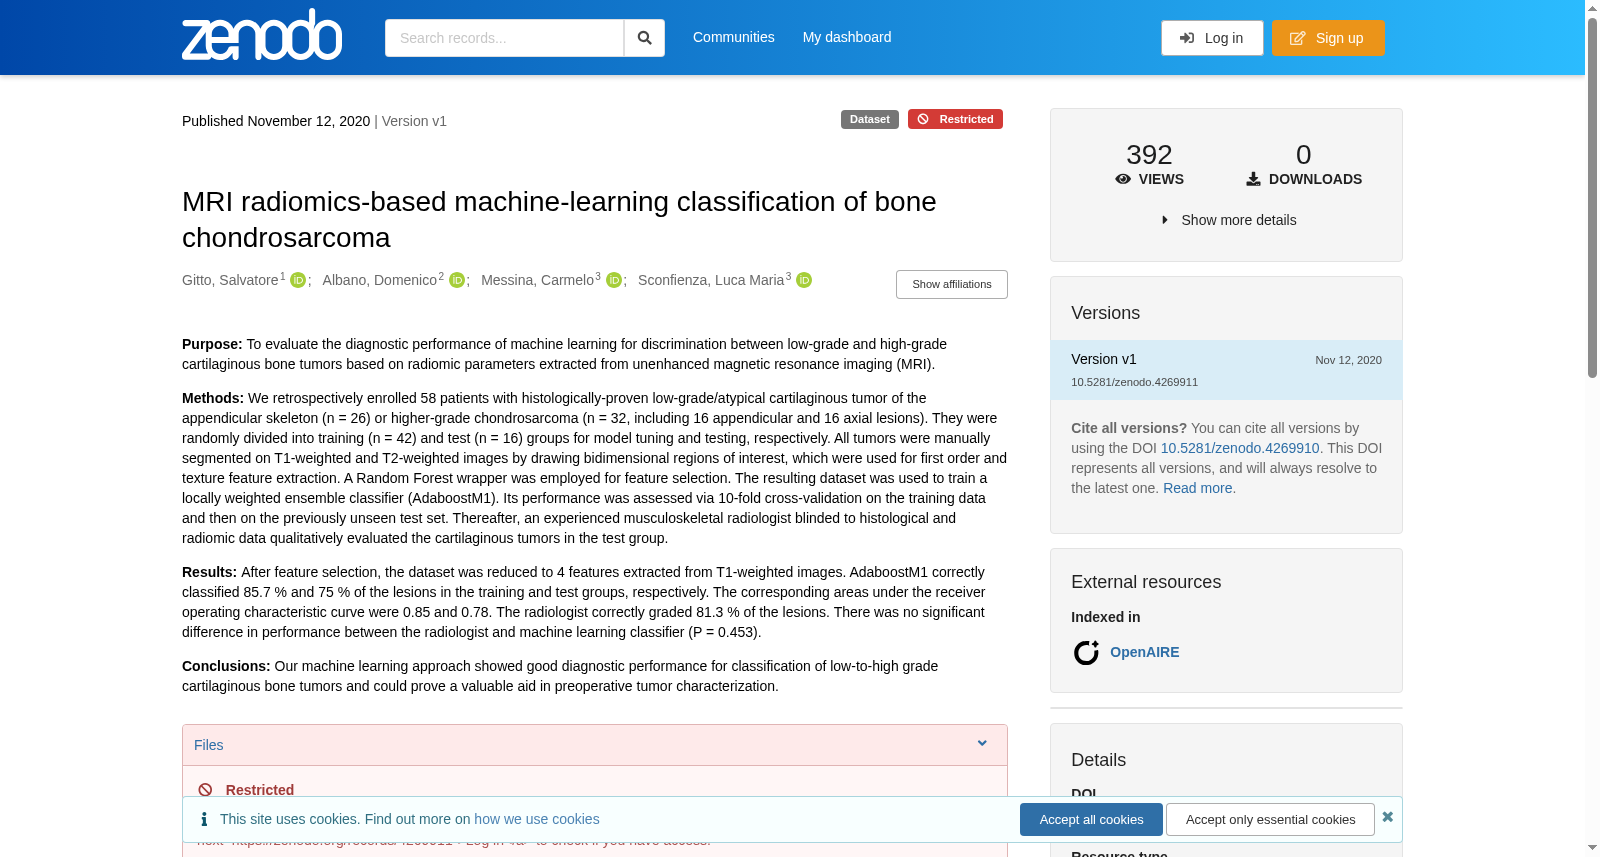
Task: Click the Zenodo logo
Action: 262,35
